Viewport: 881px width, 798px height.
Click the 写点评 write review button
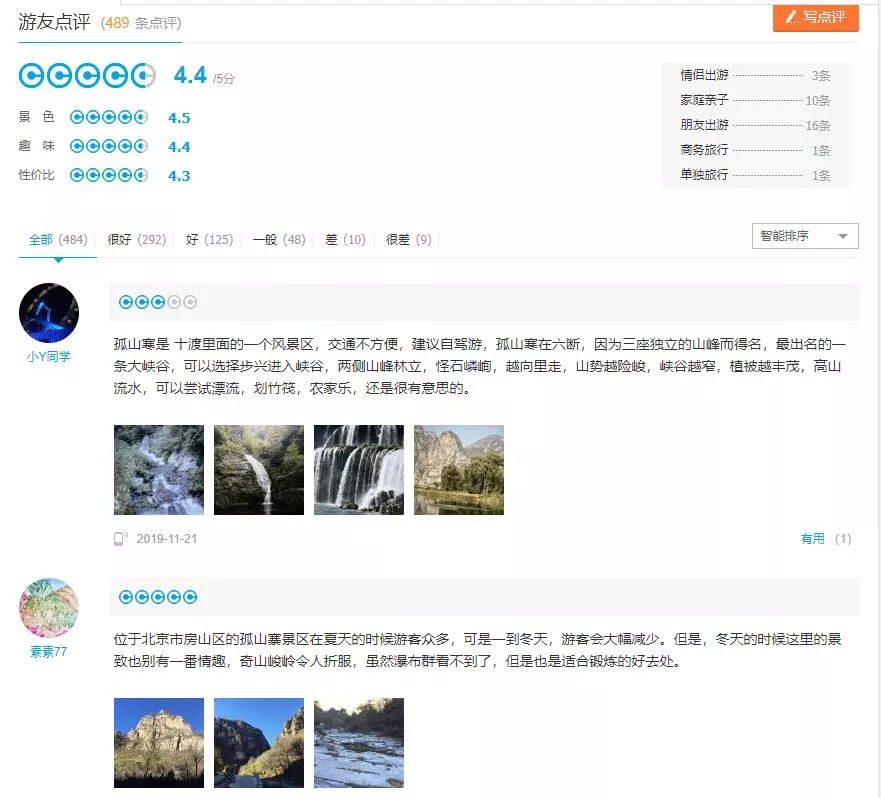[x=815, y=17]
